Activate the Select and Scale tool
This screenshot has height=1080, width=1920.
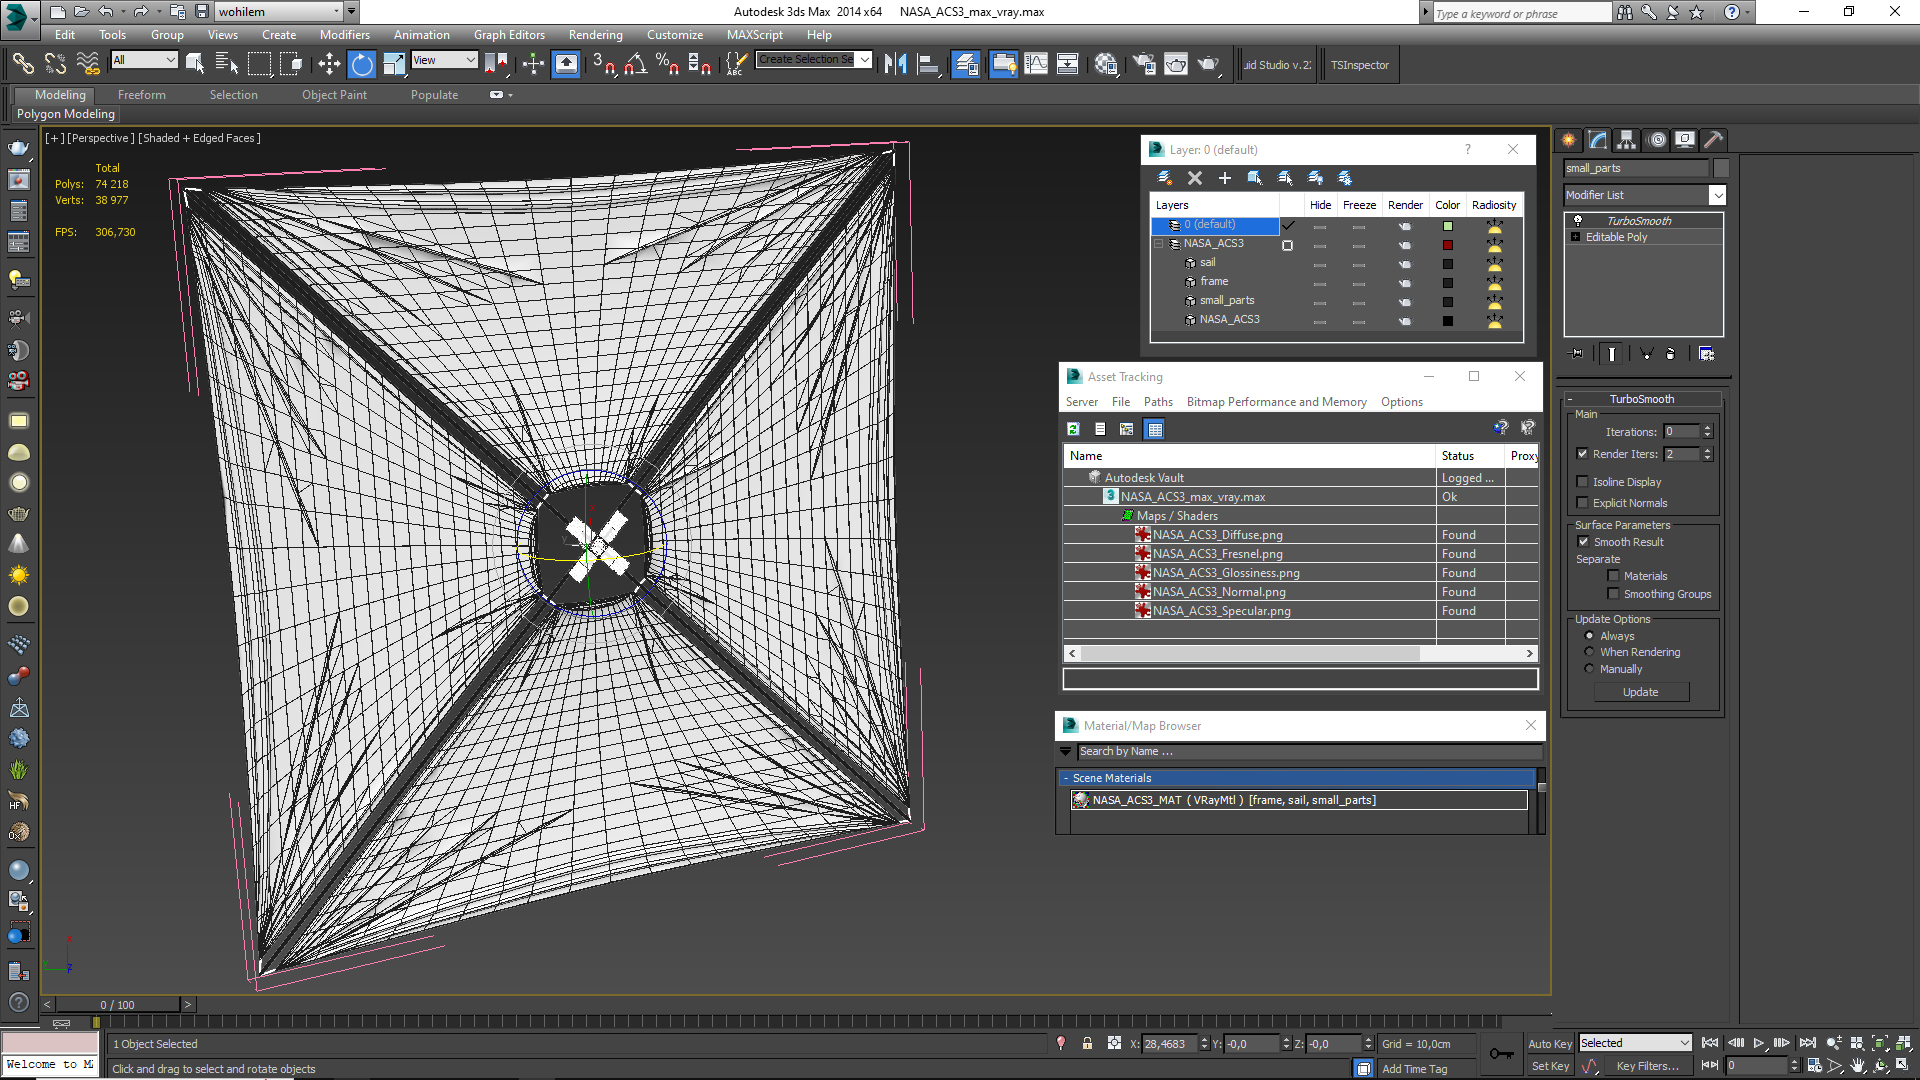point(394,64)
